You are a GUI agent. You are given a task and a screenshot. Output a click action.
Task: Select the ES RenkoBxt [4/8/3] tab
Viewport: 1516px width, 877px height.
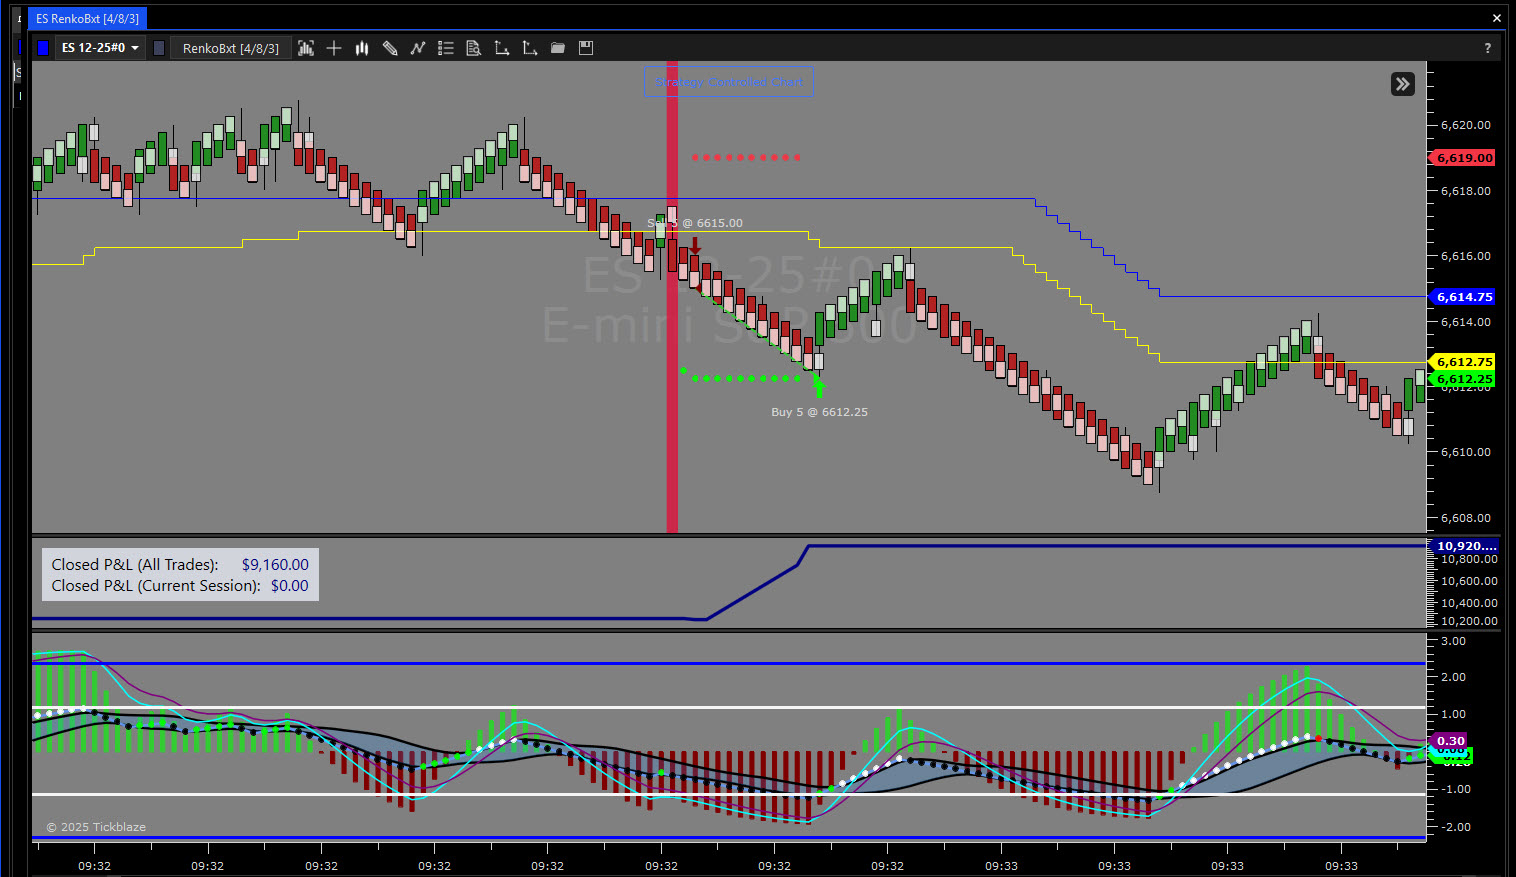click(x=87, y=19)
